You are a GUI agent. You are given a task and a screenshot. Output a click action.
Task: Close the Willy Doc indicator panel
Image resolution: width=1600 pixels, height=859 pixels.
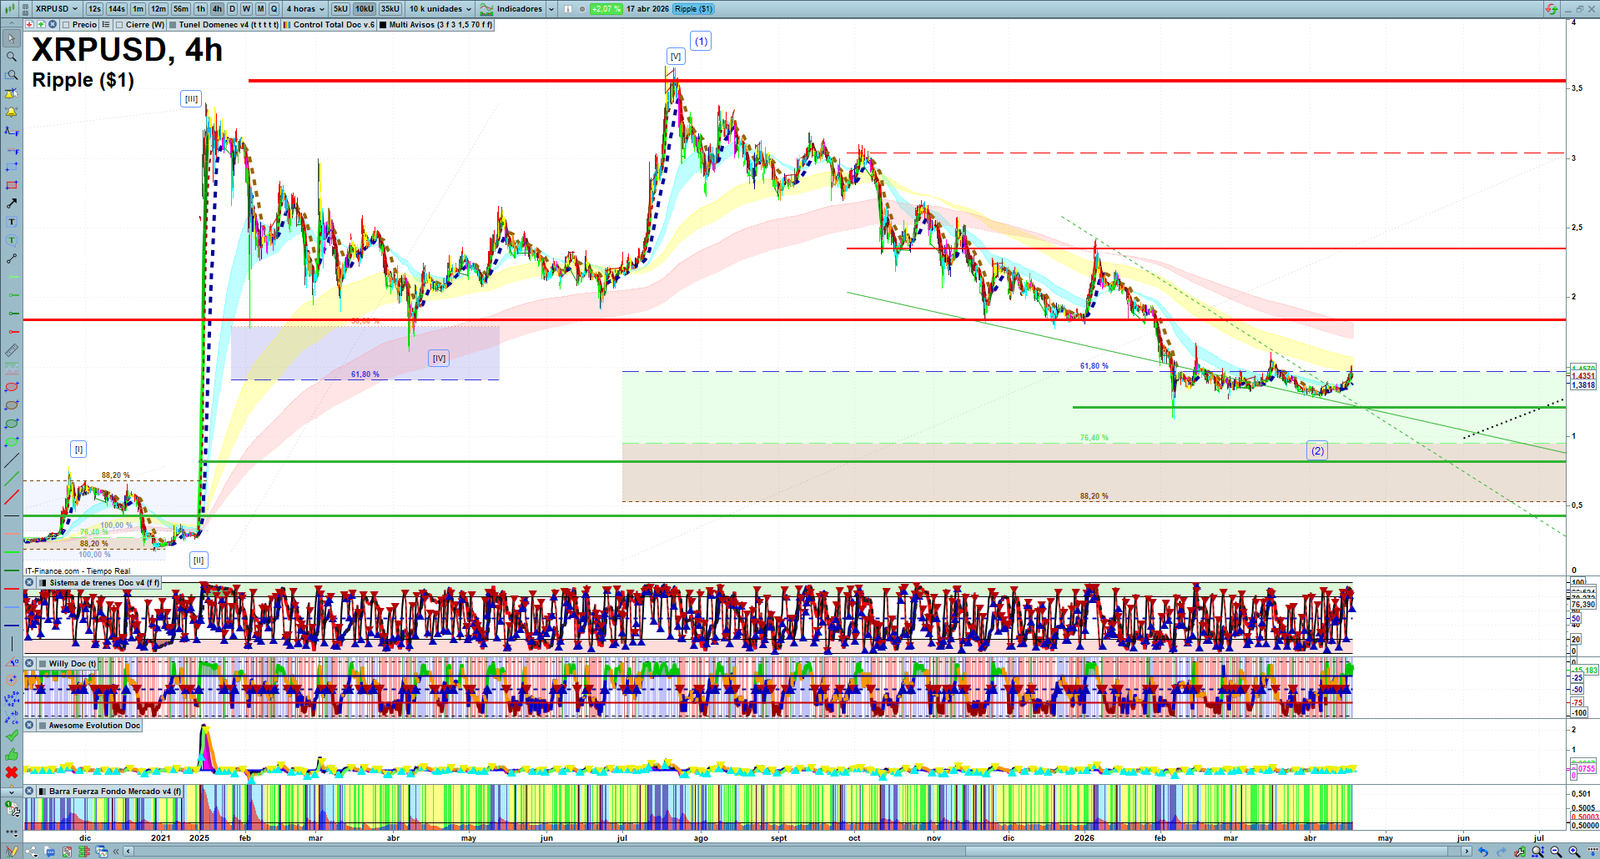[x=30, y=663]
